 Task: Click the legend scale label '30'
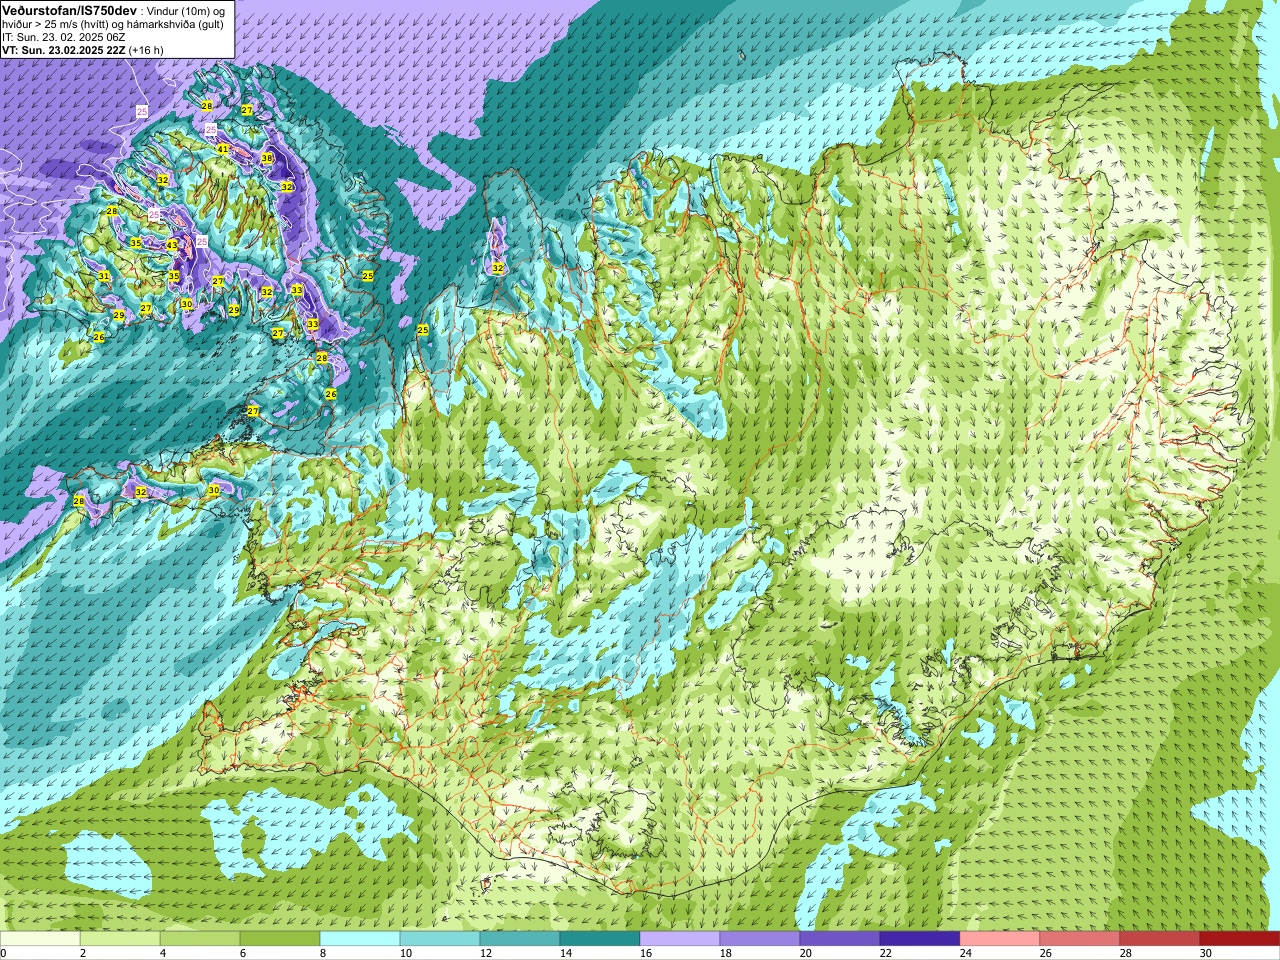pos(1206,953)
